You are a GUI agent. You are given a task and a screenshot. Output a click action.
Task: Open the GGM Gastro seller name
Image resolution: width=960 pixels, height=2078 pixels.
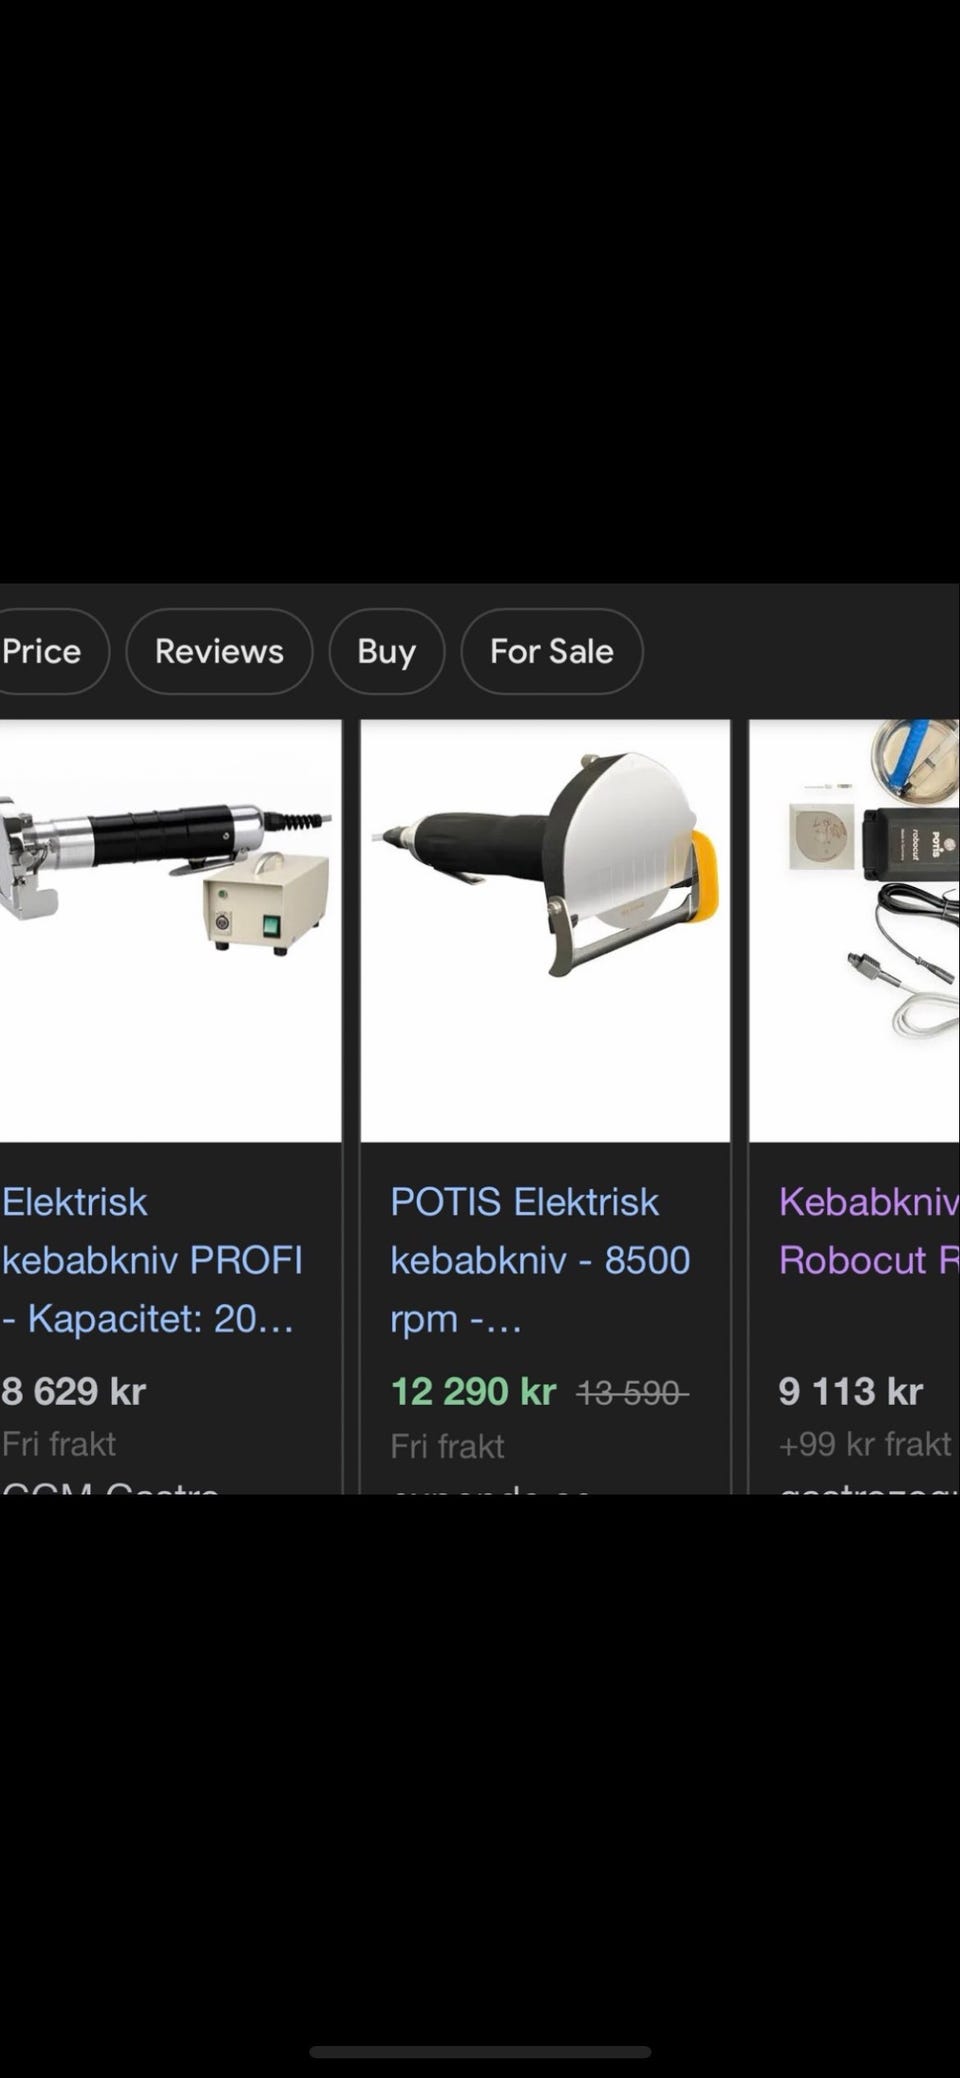click(110, 1487)
